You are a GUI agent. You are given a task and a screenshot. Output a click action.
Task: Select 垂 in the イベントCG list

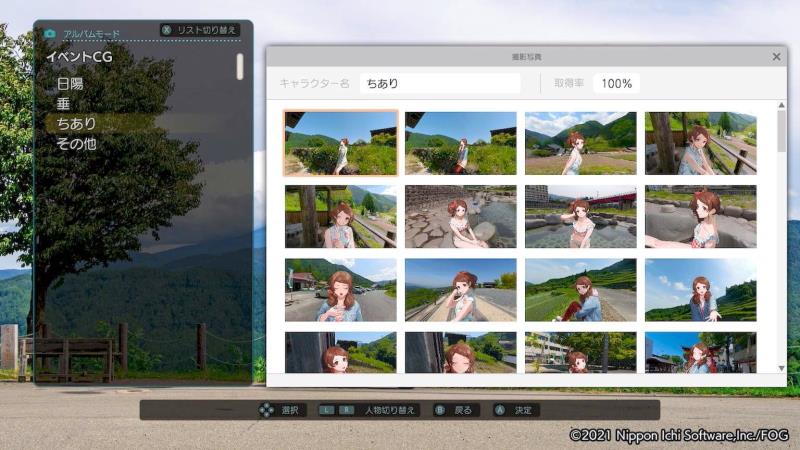tap(63, 104)
